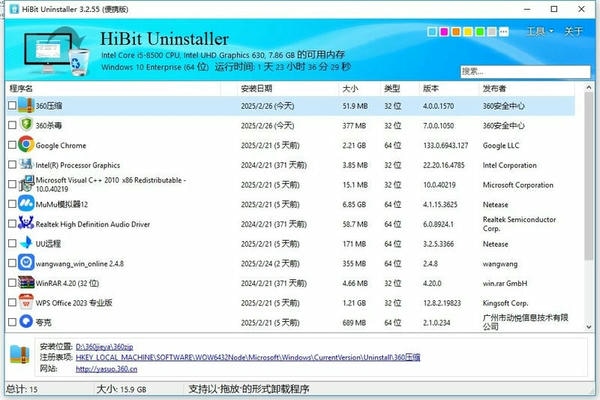Click the status bar 大小: 15.9 GB
This screenshot has width=600, height=400.
click(121, 389)
